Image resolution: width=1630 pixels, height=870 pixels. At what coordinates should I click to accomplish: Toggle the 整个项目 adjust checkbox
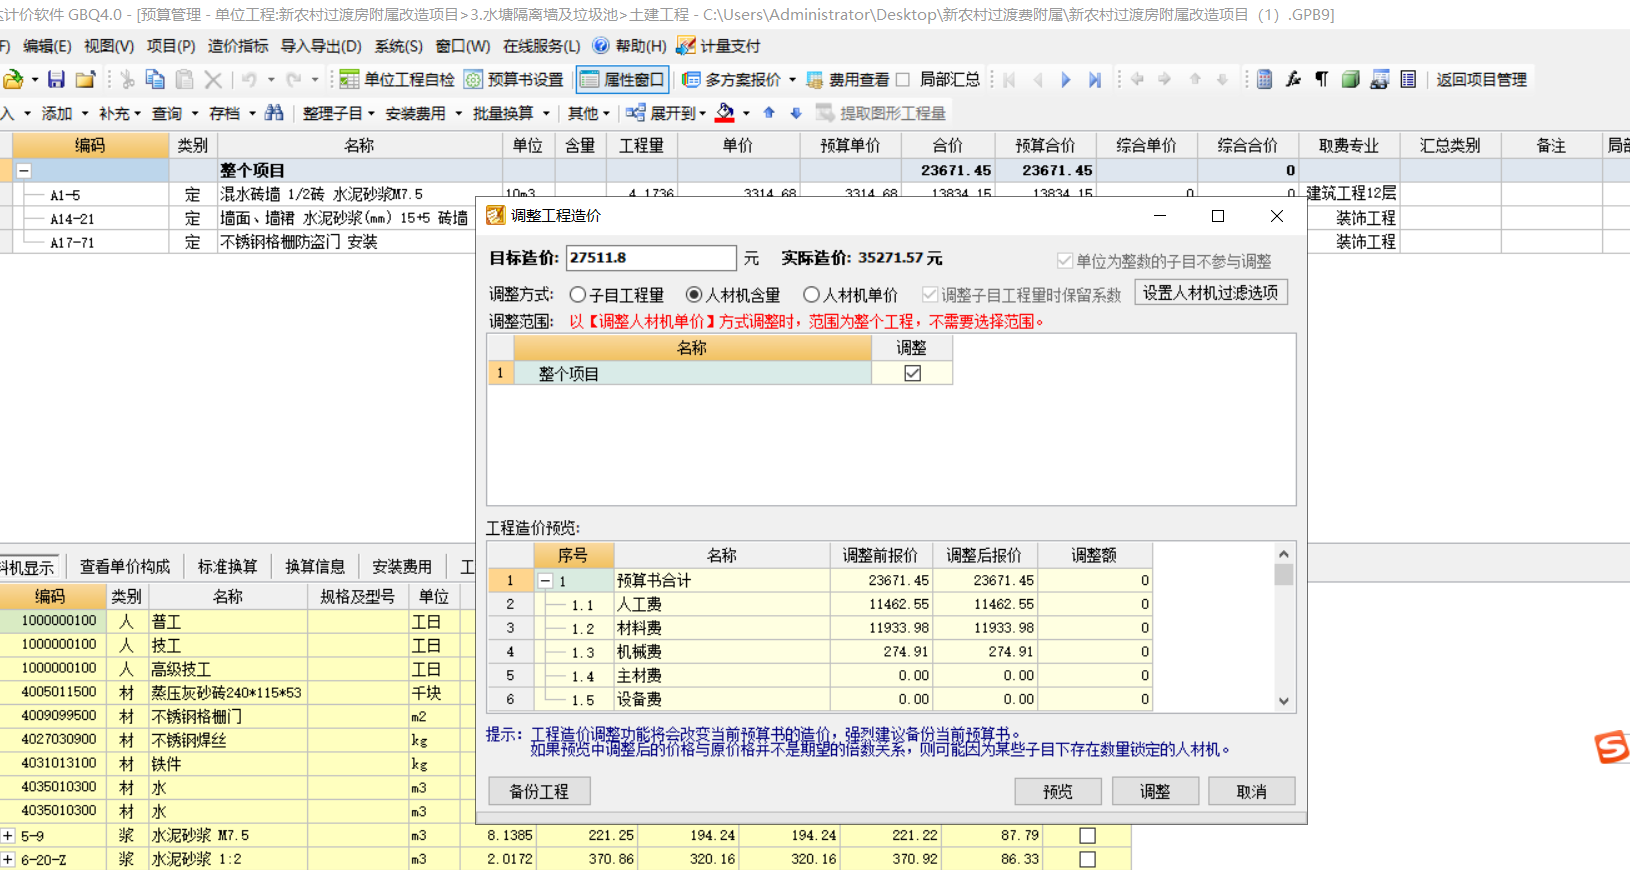pos(912,373)
